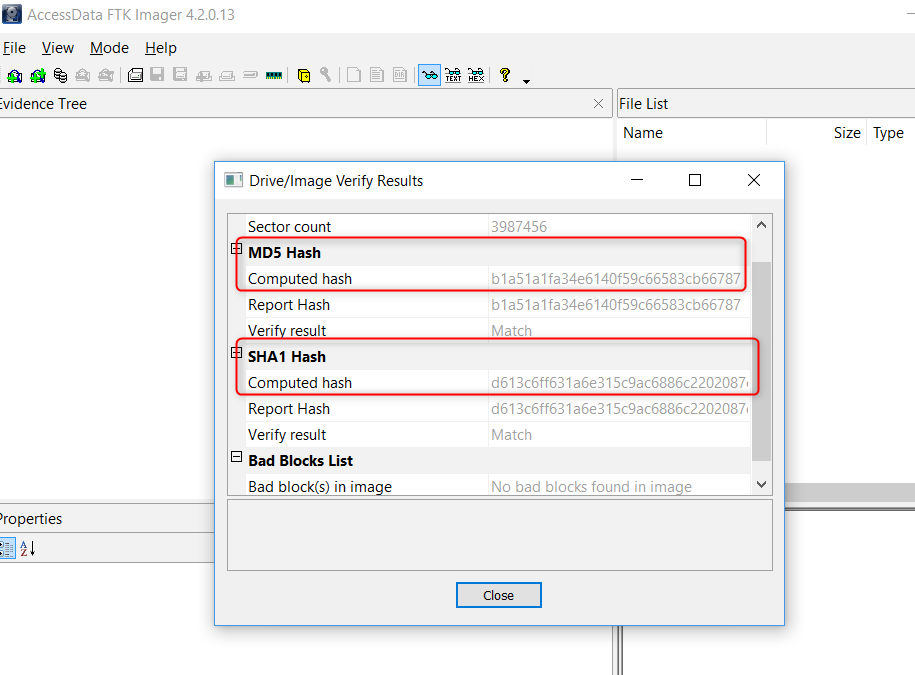Click the Obtain Protected Files icon
Viewport: 915px width, 675px height.
click(x=304, y=75)
